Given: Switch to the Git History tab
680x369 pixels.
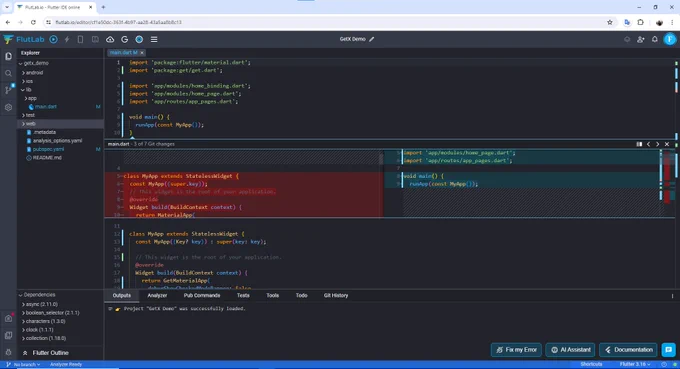Looking at the screenshot, I should (336, 295).
